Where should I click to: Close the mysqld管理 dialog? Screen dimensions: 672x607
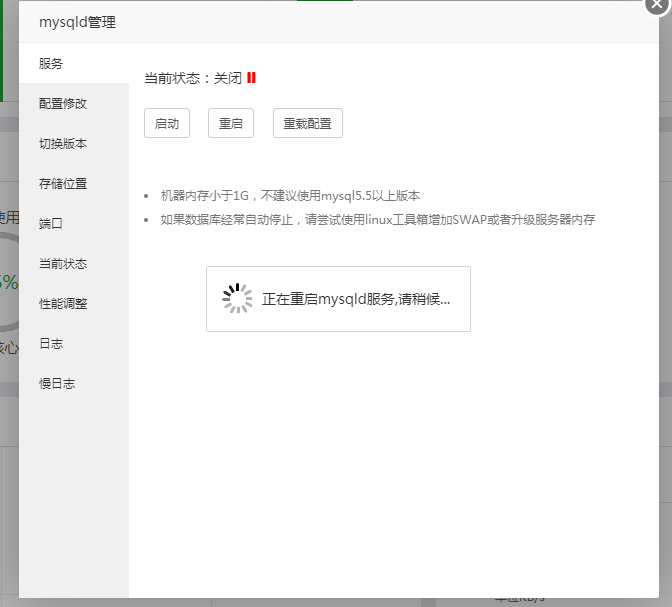tap(657, 3)
